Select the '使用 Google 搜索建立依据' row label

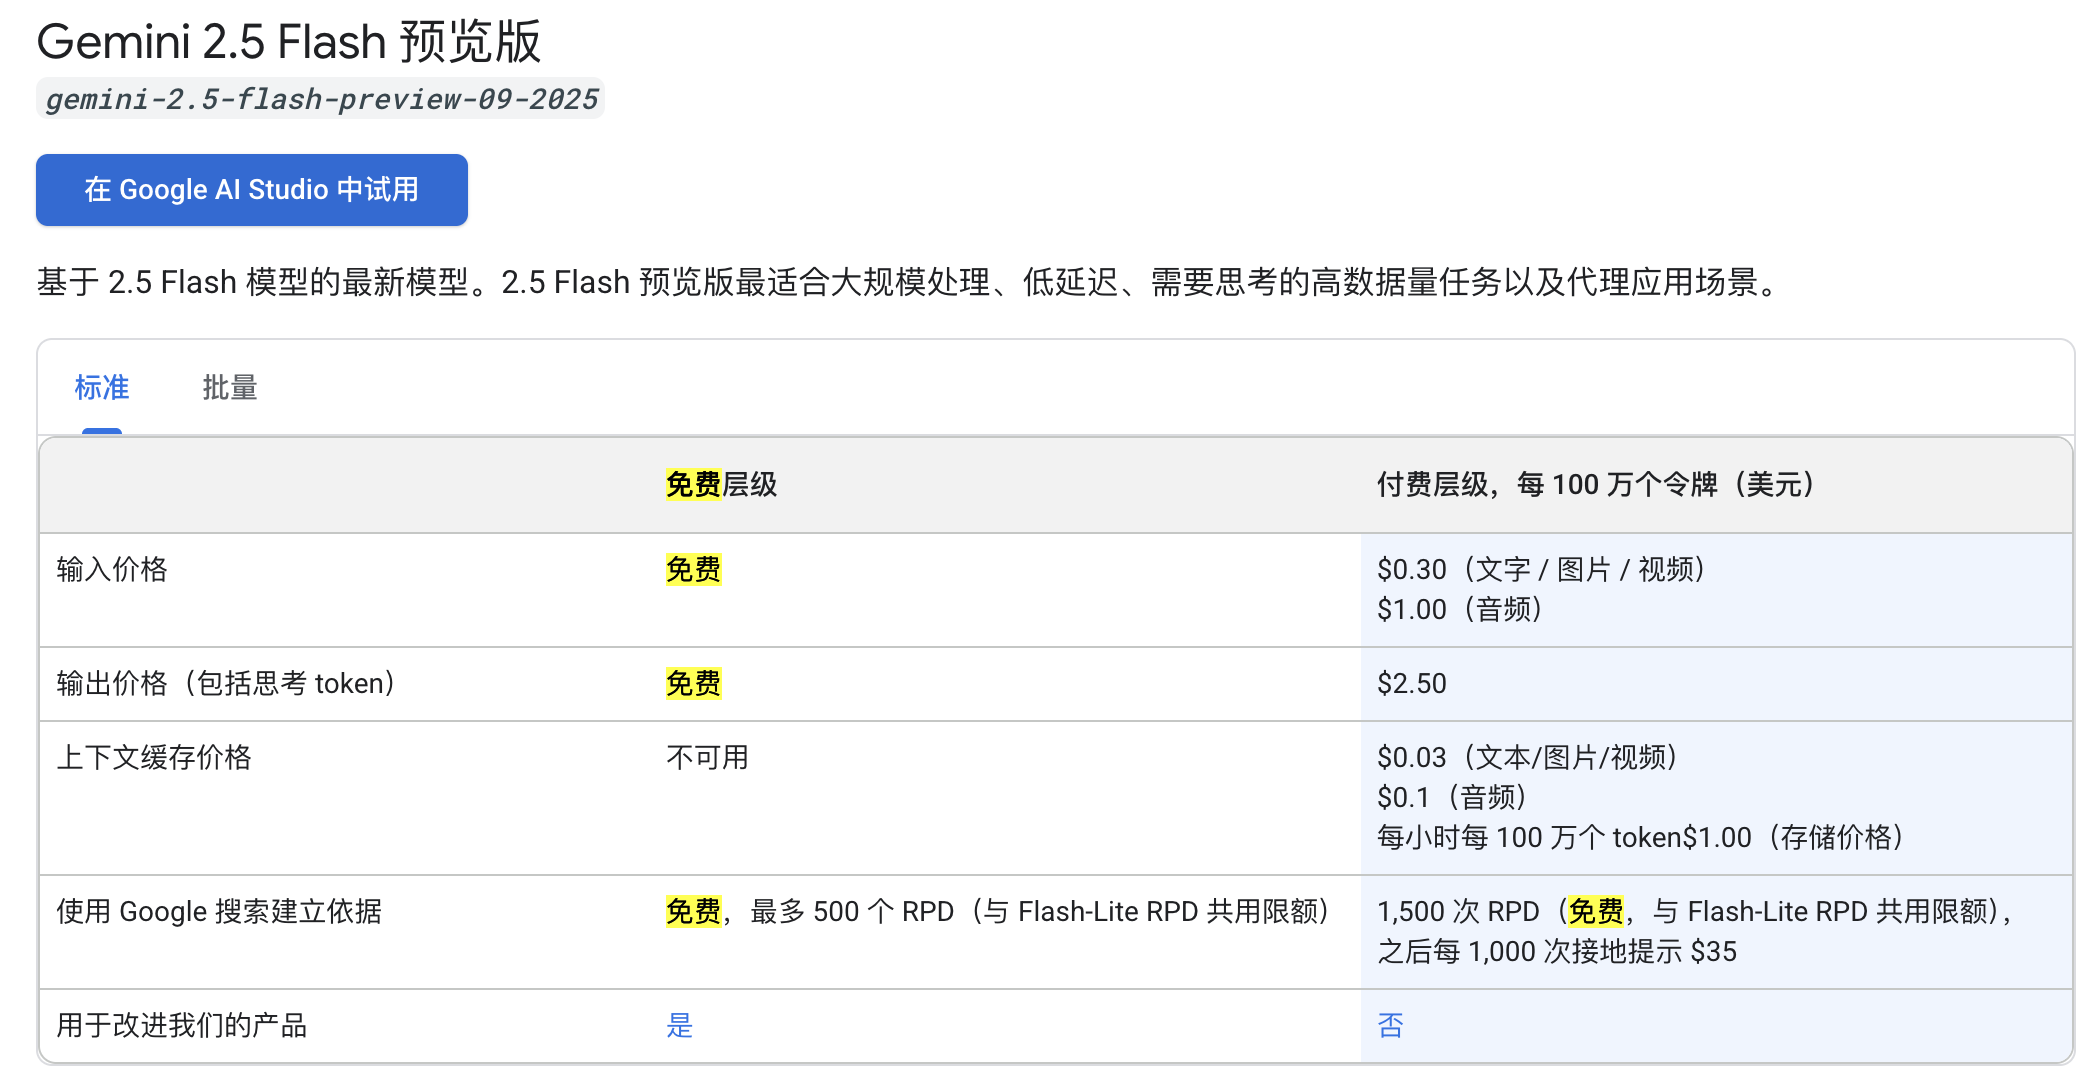coord(219,912)
